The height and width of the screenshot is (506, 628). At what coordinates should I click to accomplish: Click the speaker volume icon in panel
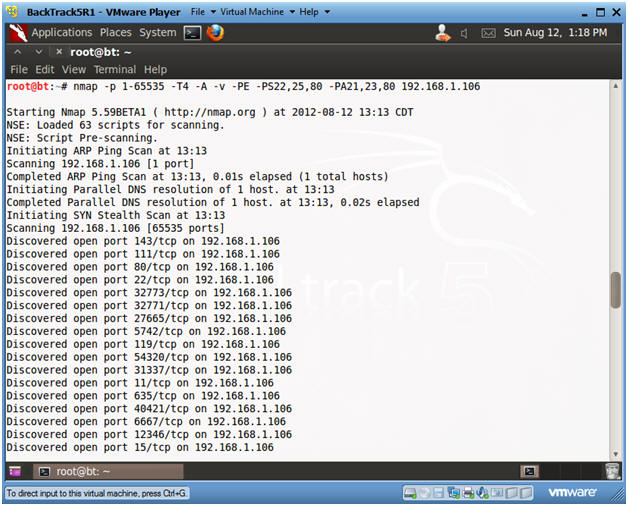pyautogui.click(x=464, y=33)
